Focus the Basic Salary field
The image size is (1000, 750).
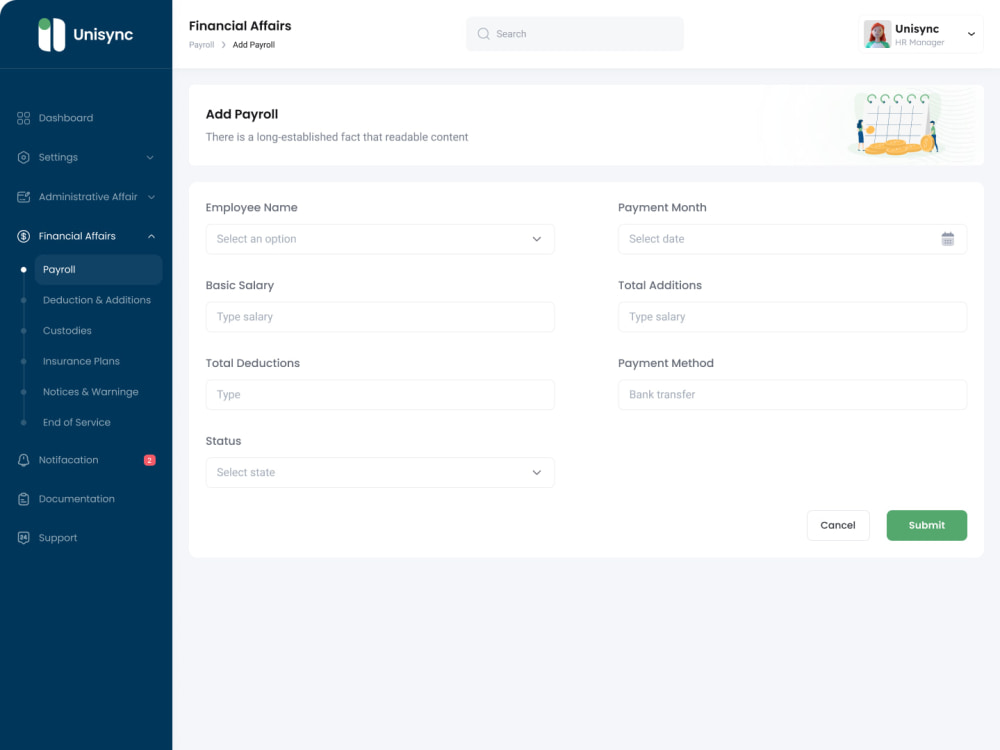[x=380, y=317]
